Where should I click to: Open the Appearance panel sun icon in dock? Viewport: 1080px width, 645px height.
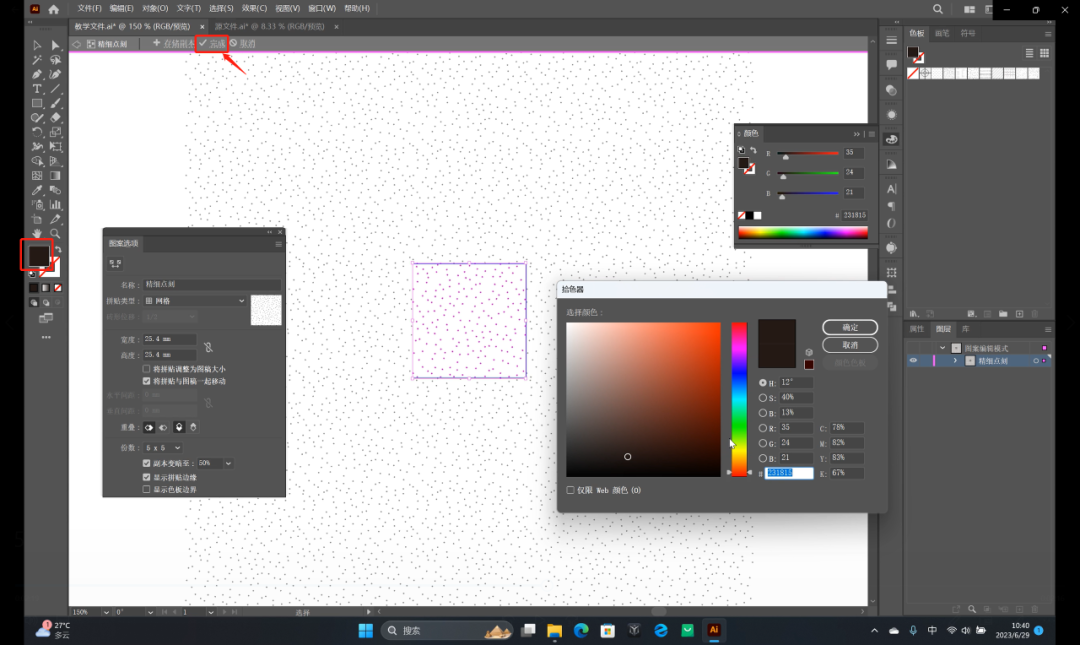pyautogui.click(x=891, y=115)
